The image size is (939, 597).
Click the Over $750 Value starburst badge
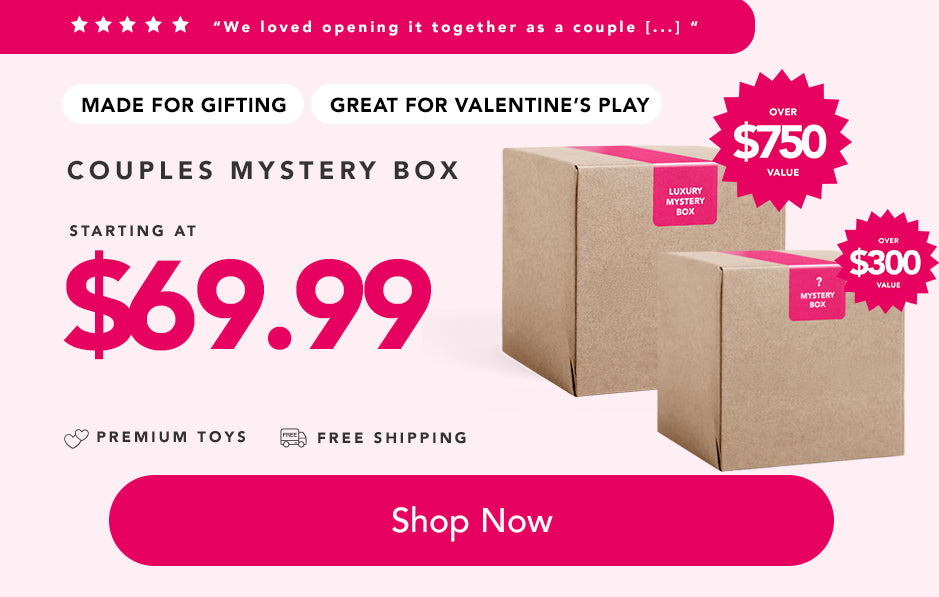(x=781, y=141)
